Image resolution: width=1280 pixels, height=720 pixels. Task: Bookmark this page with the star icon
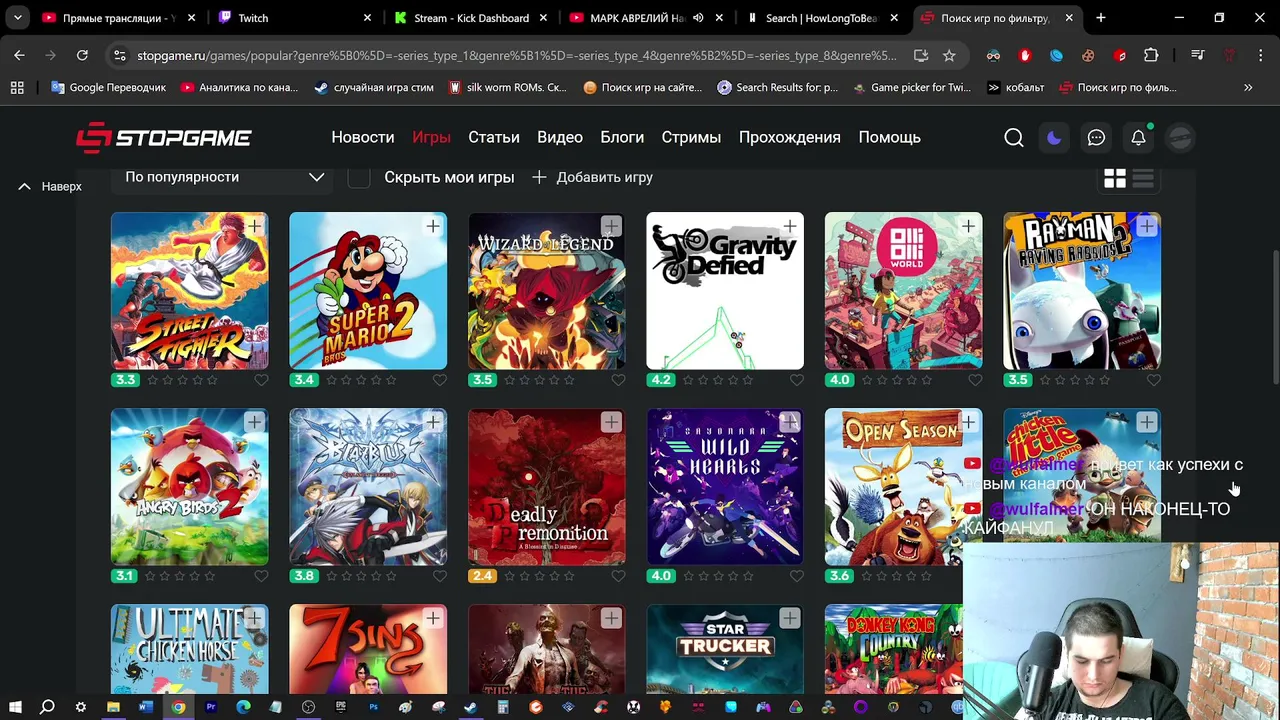click(949, 55)
